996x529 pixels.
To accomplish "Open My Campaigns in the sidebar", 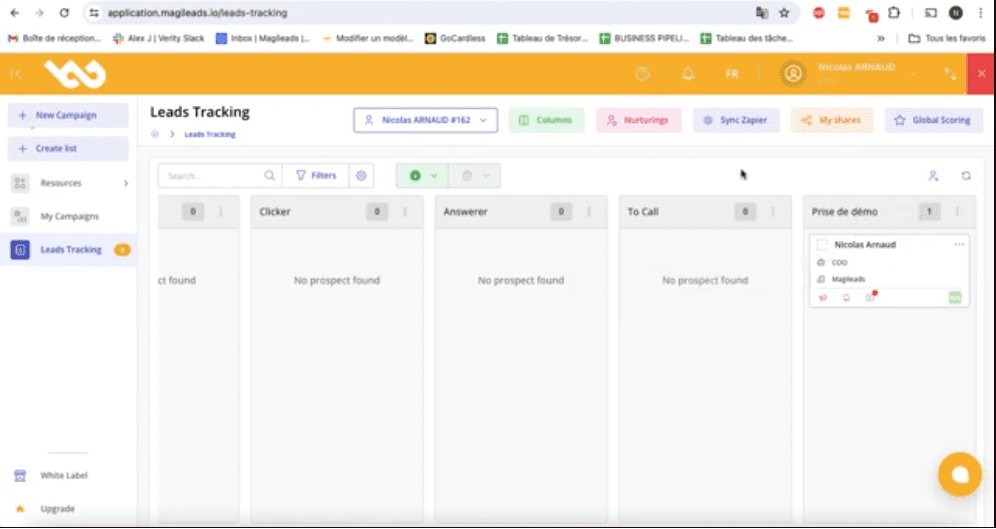I will coord(69,216).
